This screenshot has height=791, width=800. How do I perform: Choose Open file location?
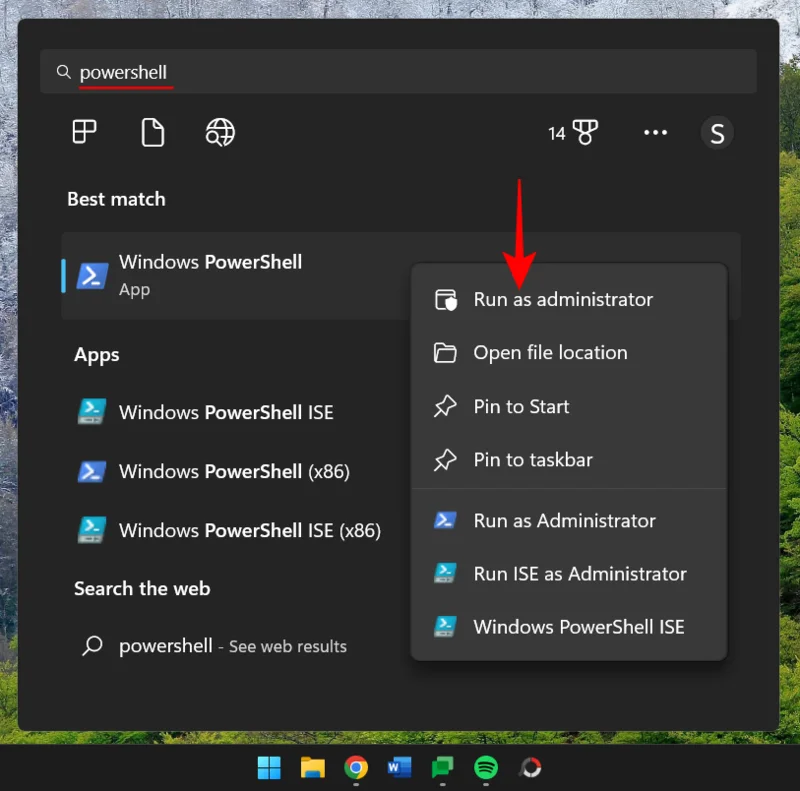click(x=550, y=352)
